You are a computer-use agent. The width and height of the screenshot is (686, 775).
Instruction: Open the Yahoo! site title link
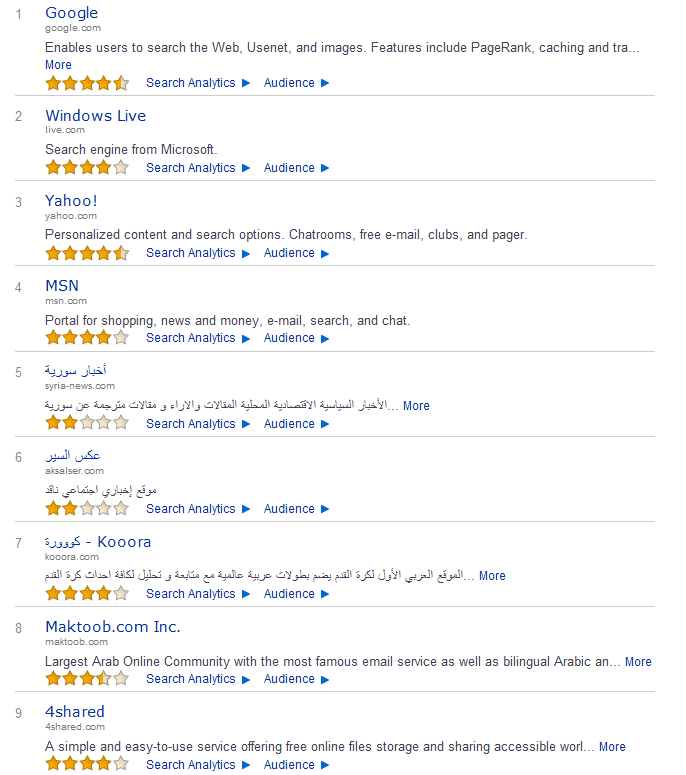click(x=71, y=201)
